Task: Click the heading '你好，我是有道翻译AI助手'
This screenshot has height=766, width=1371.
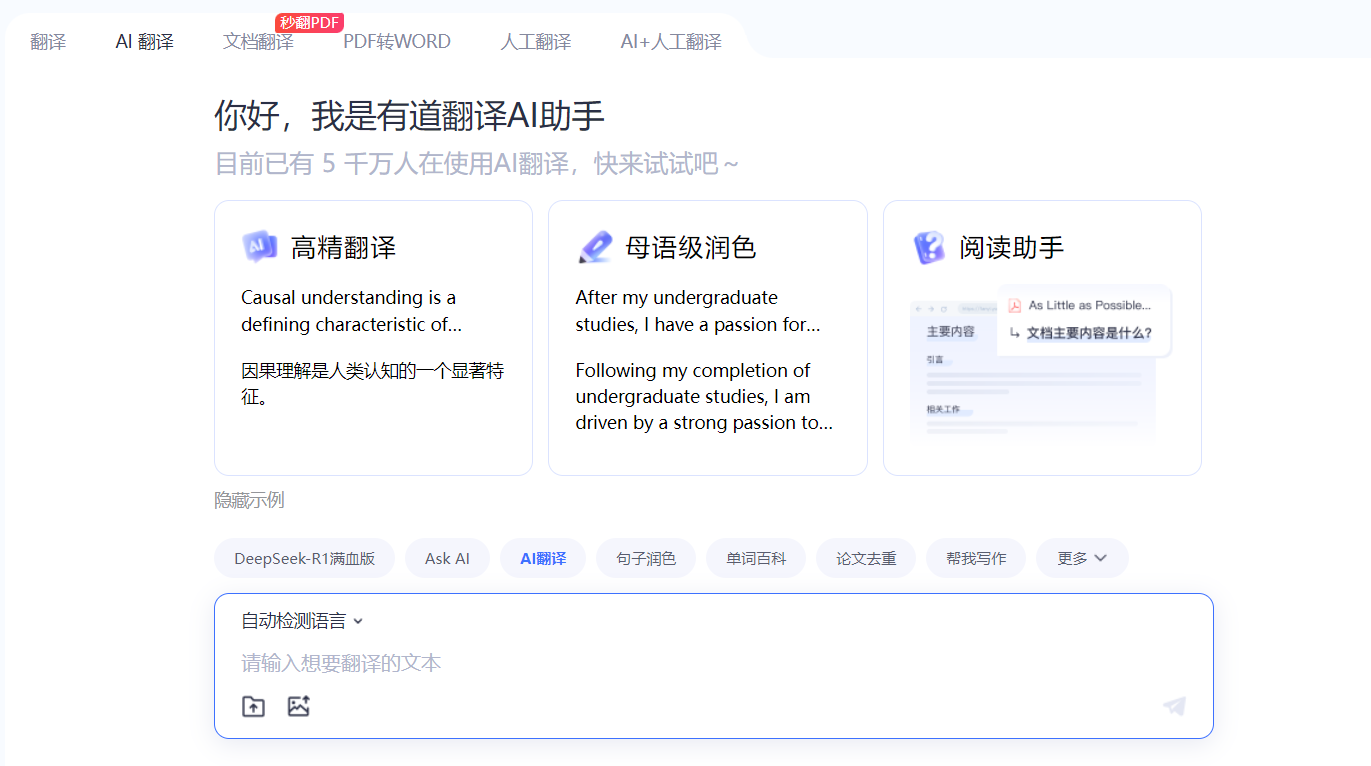Action: click(410, 116)
